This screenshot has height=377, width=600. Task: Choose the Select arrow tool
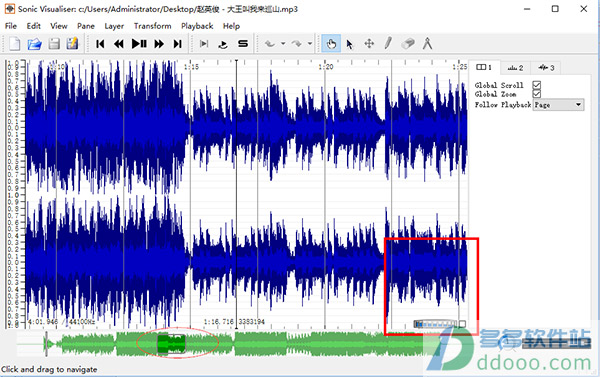tap(349, 44)
